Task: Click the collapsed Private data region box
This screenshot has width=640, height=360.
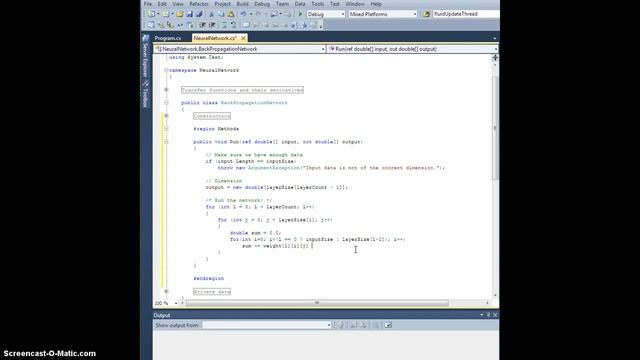Action: [x=212, y=292]
